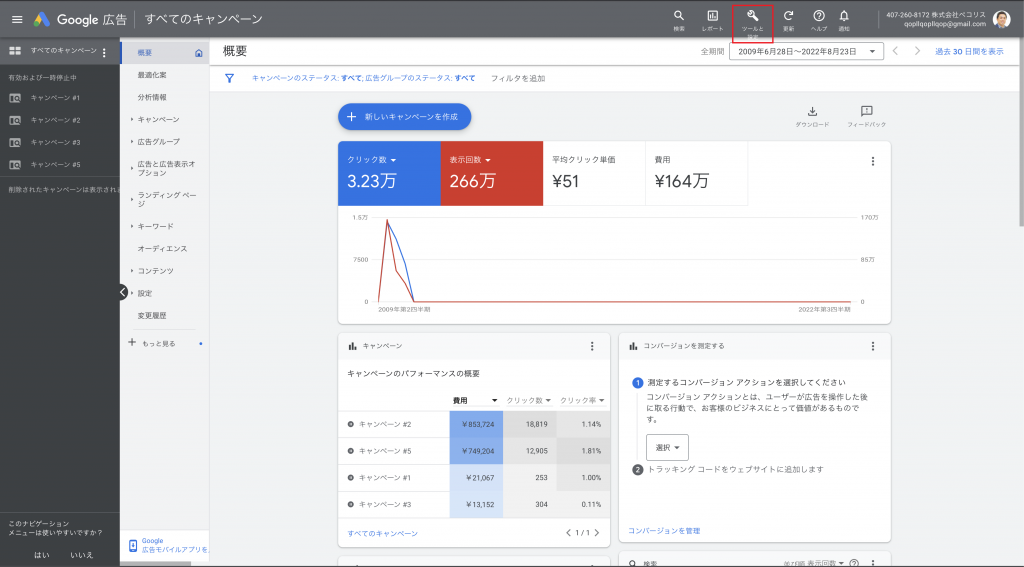Click the キャンペーンのステータス filter text
Viewport: 1024px width, 567px height.
pos(307,78)
